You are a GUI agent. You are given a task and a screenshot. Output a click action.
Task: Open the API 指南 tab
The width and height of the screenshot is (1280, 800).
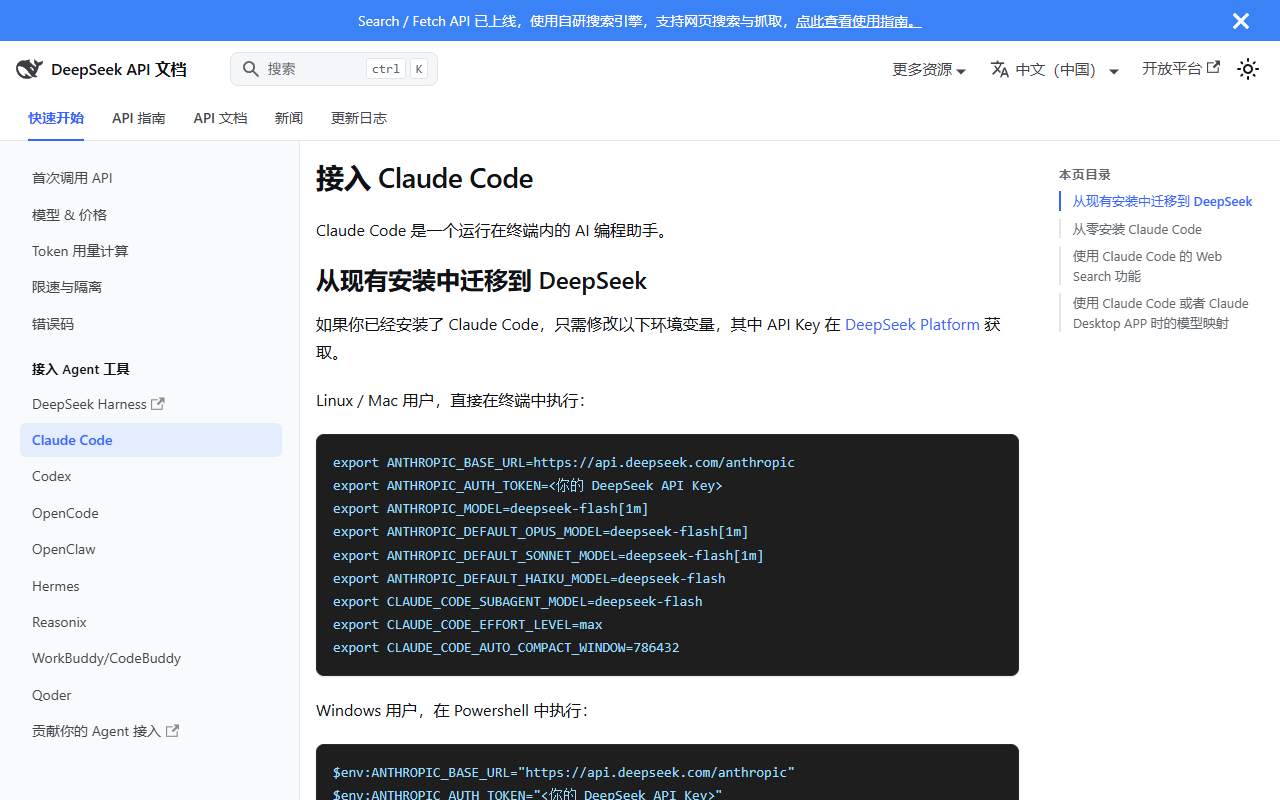139,118
